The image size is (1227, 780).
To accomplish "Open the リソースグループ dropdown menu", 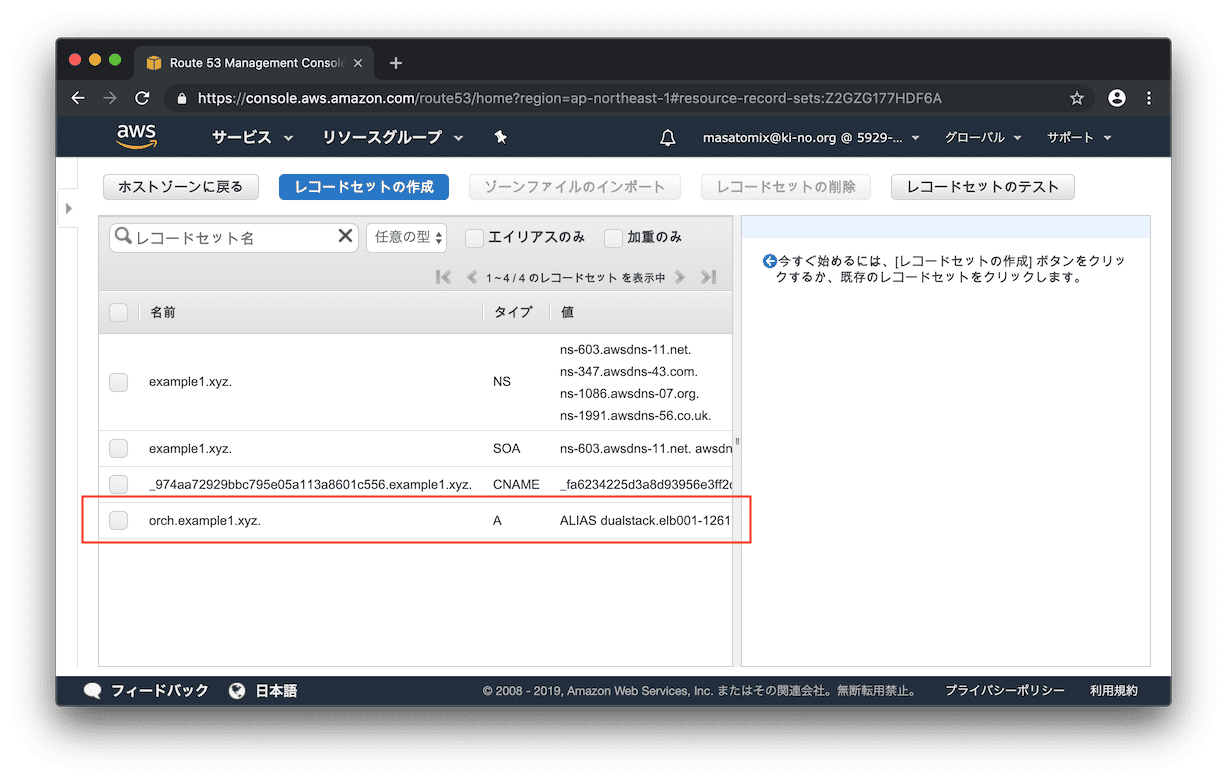I will coord(393,138).
